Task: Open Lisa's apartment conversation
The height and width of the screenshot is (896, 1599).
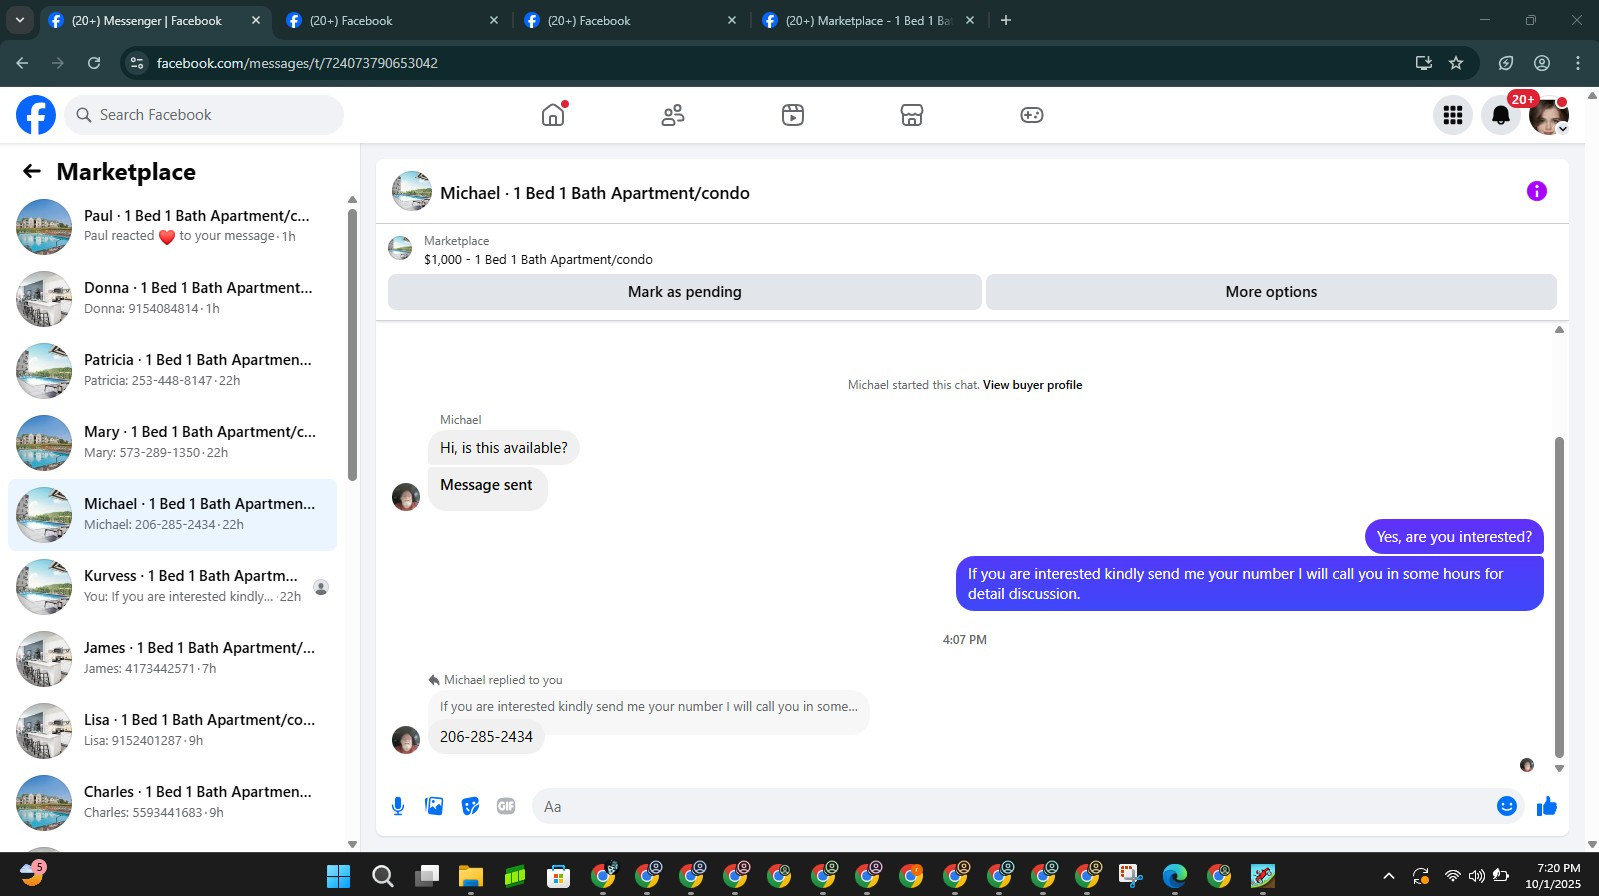Action: point(172,731)
